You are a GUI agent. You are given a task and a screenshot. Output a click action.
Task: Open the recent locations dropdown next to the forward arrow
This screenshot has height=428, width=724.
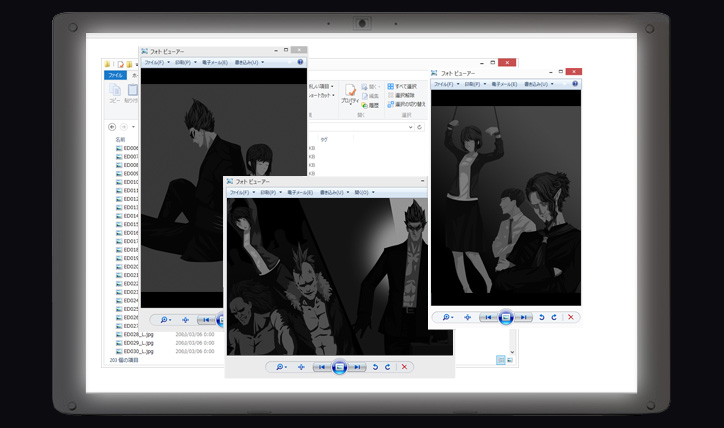tap(133, 127)
